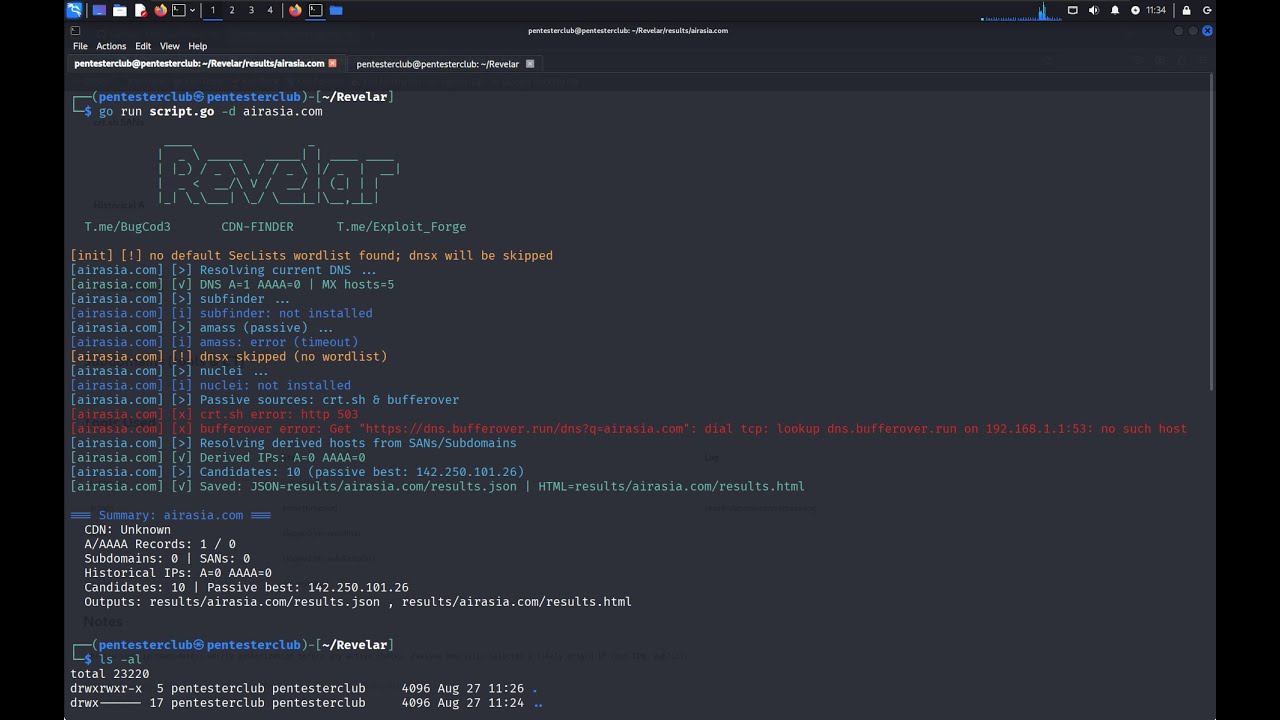The width and height of the screenshot is (1280, 720).
Task: Click the 11:34 clock in panel
Action: tap(1156, 10)
